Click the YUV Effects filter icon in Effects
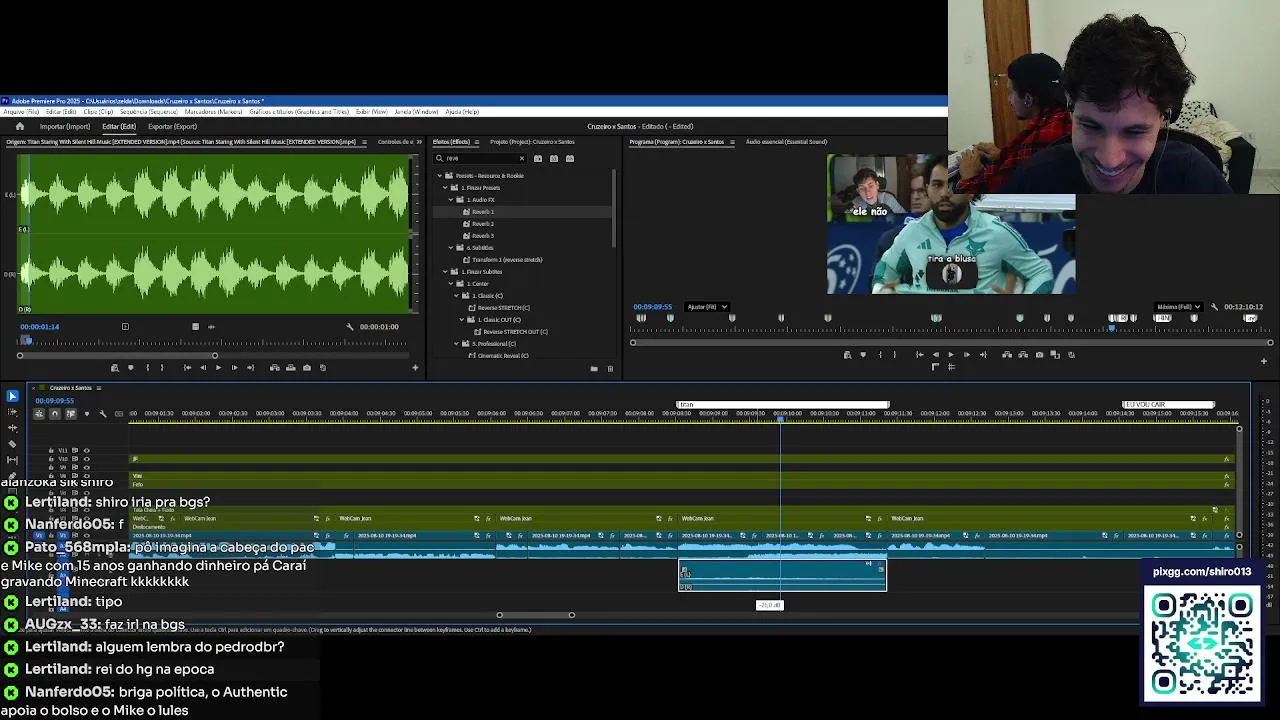Screen dimensions: 1280x720 pyautogui.click(x=570, y=158)
